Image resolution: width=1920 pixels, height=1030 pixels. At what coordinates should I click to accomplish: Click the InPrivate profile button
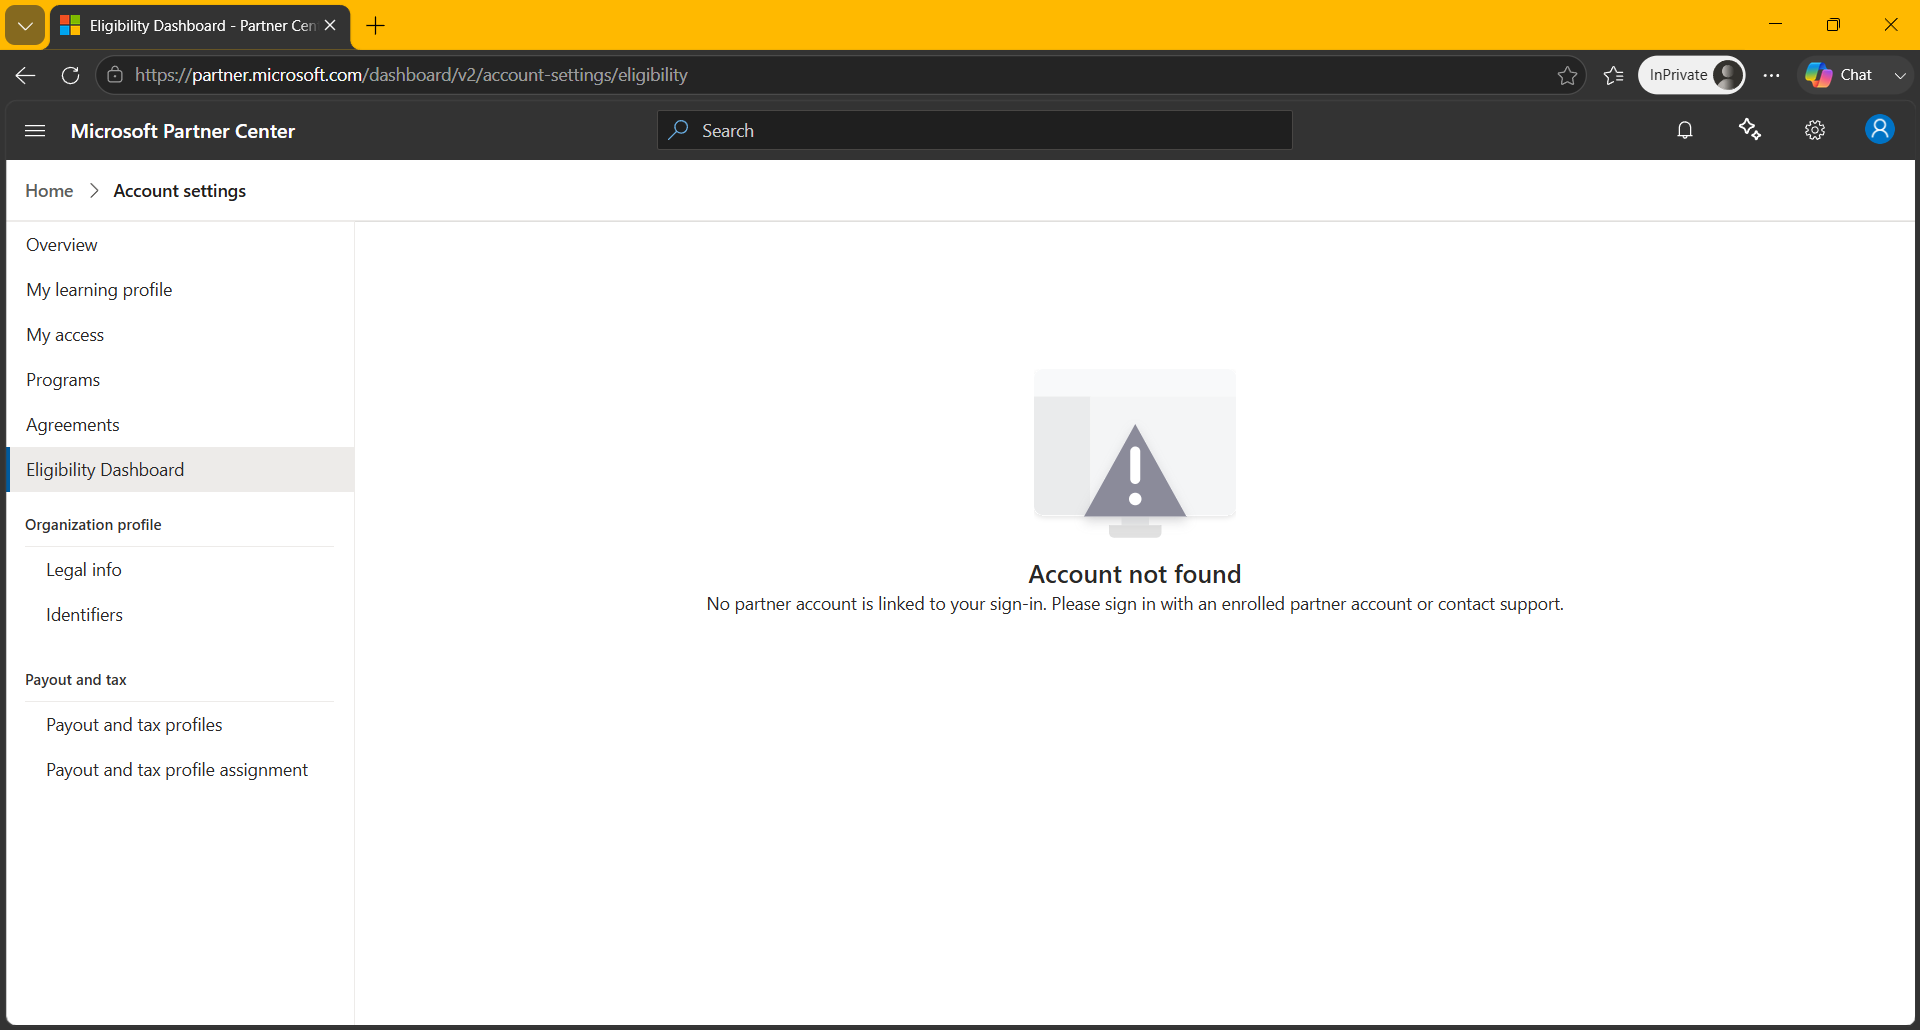(x=1691, y=75)
